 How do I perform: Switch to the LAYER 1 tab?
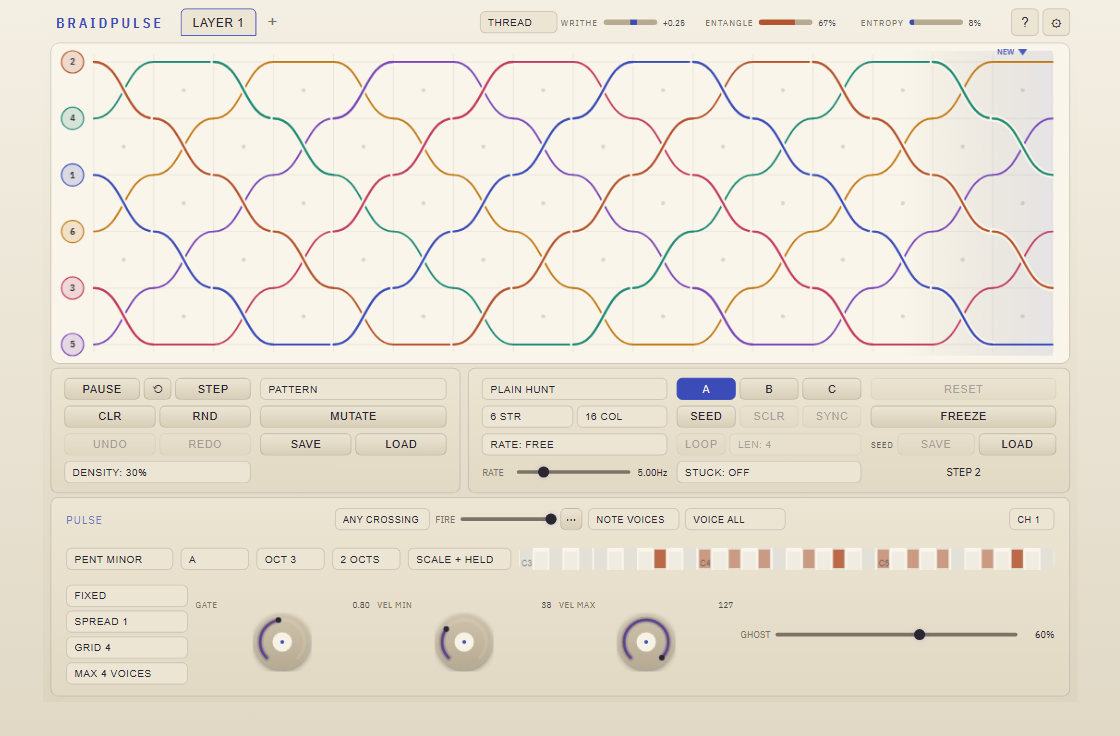tap(219, 22)
